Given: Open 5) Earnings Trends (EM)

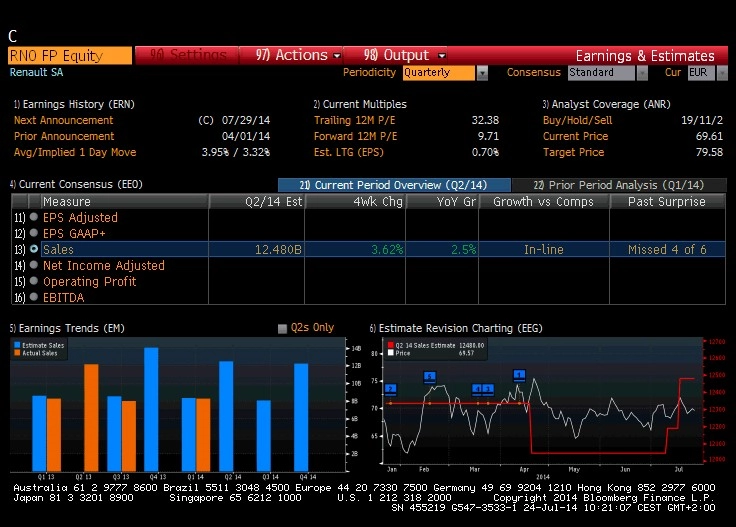Looking at the screenshot, I should click(x=67, y=328).
